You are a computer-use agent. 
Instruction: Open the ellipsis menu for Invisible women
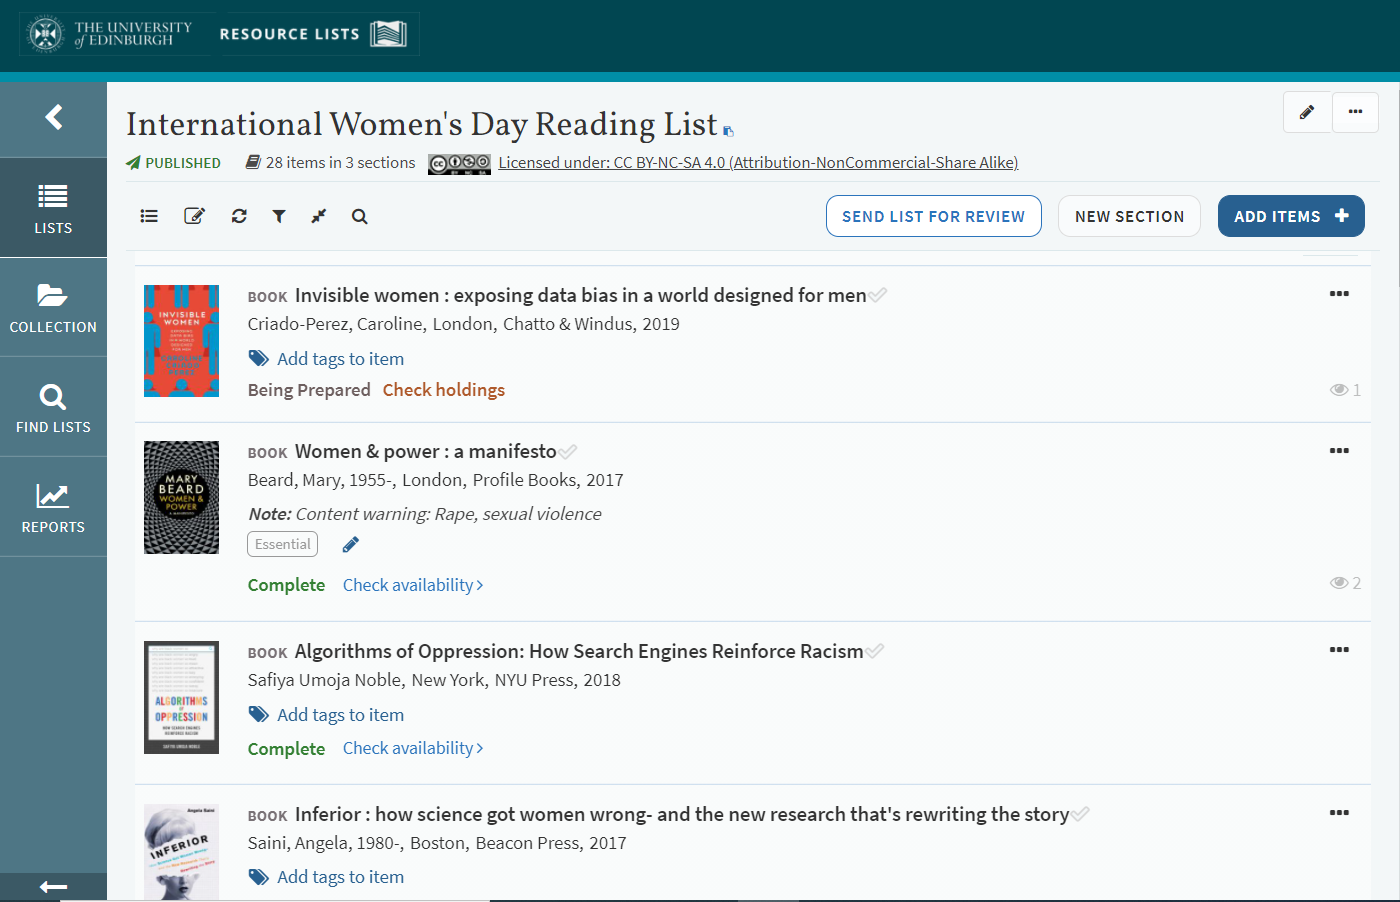tap(1339, 294)
